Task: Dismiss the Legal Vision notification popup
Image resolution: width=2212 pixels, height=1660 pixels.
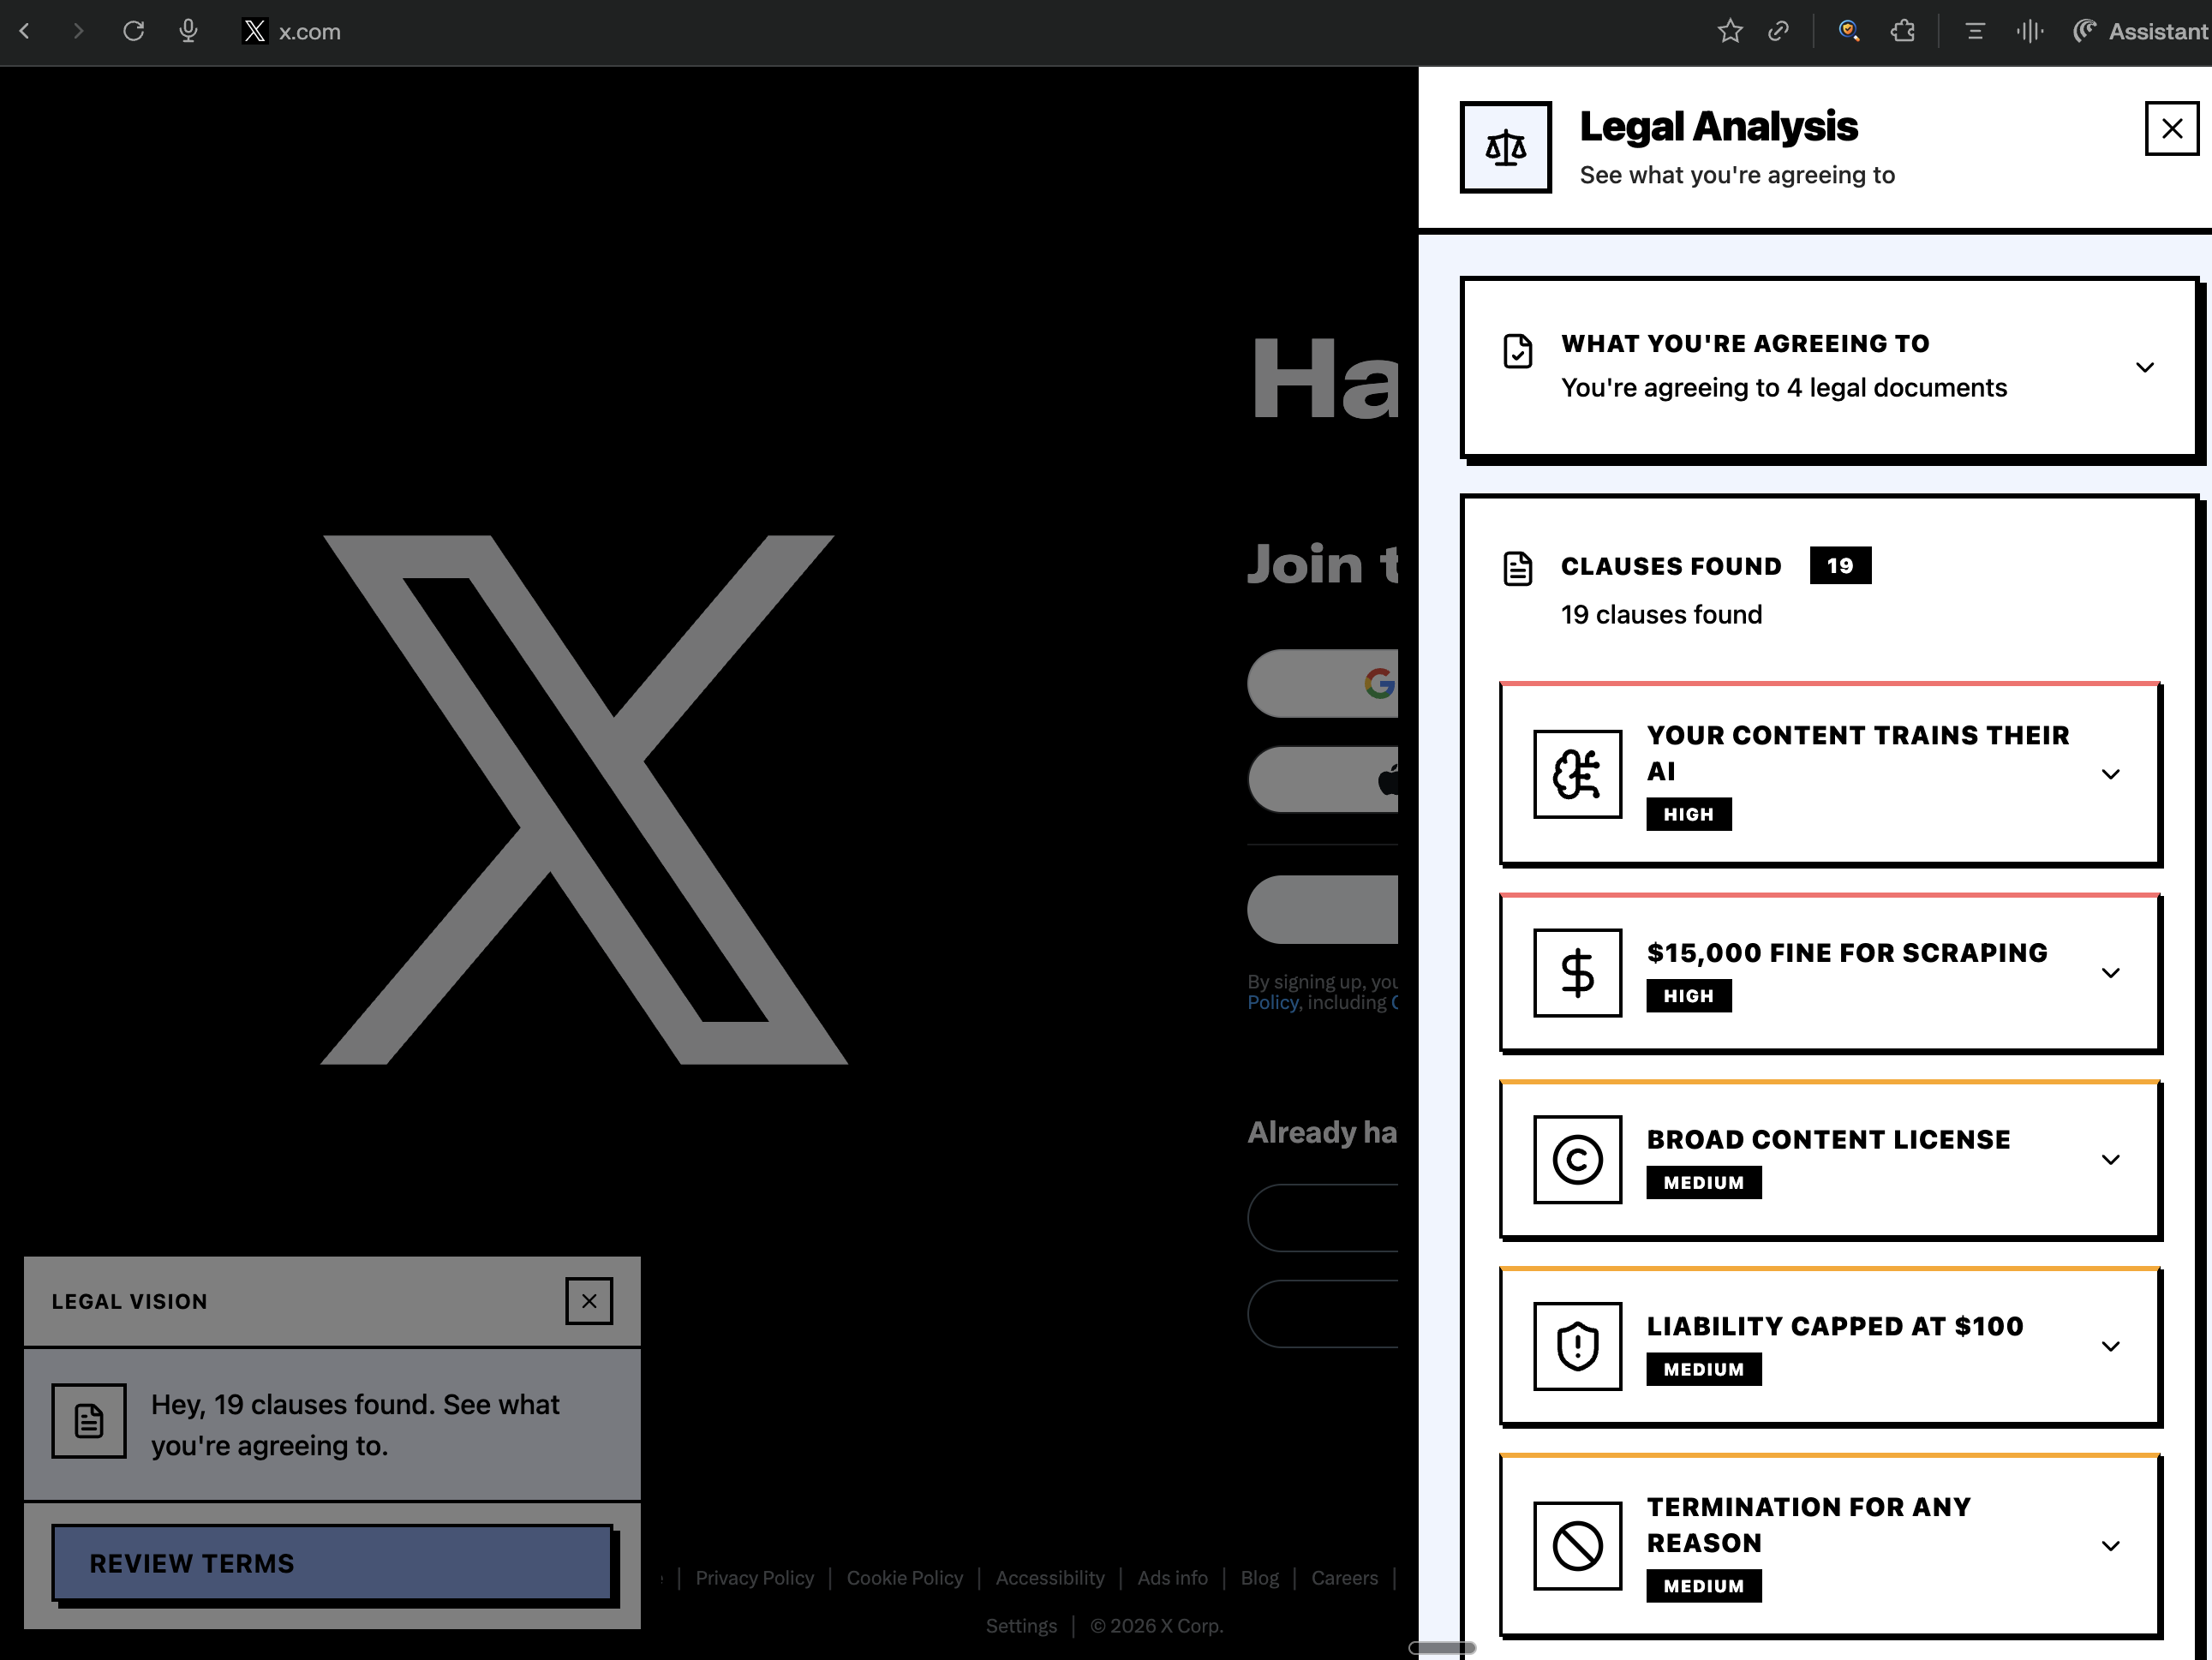Action: pos(589,1301)
